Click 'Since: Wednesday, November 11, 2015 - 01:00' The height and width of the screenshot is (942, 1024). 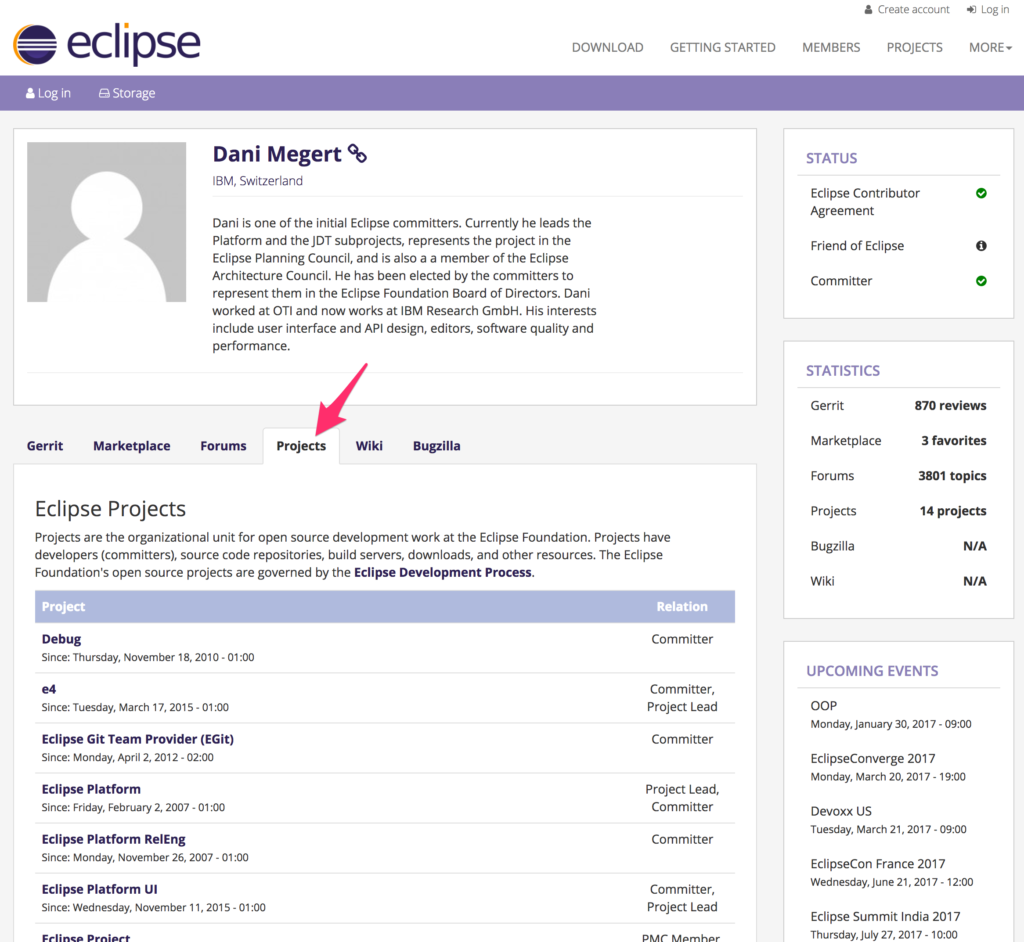tap(153, 908)
